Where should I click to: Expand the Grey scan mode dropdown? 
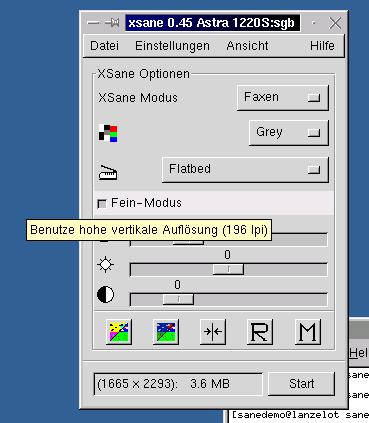[x=289, y=133]
